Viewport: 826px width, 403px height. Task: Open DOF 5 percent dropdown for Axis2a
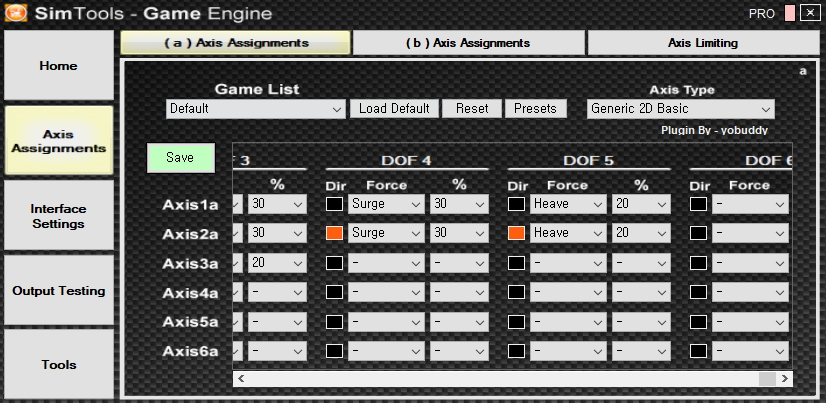[x=641, y=233]
